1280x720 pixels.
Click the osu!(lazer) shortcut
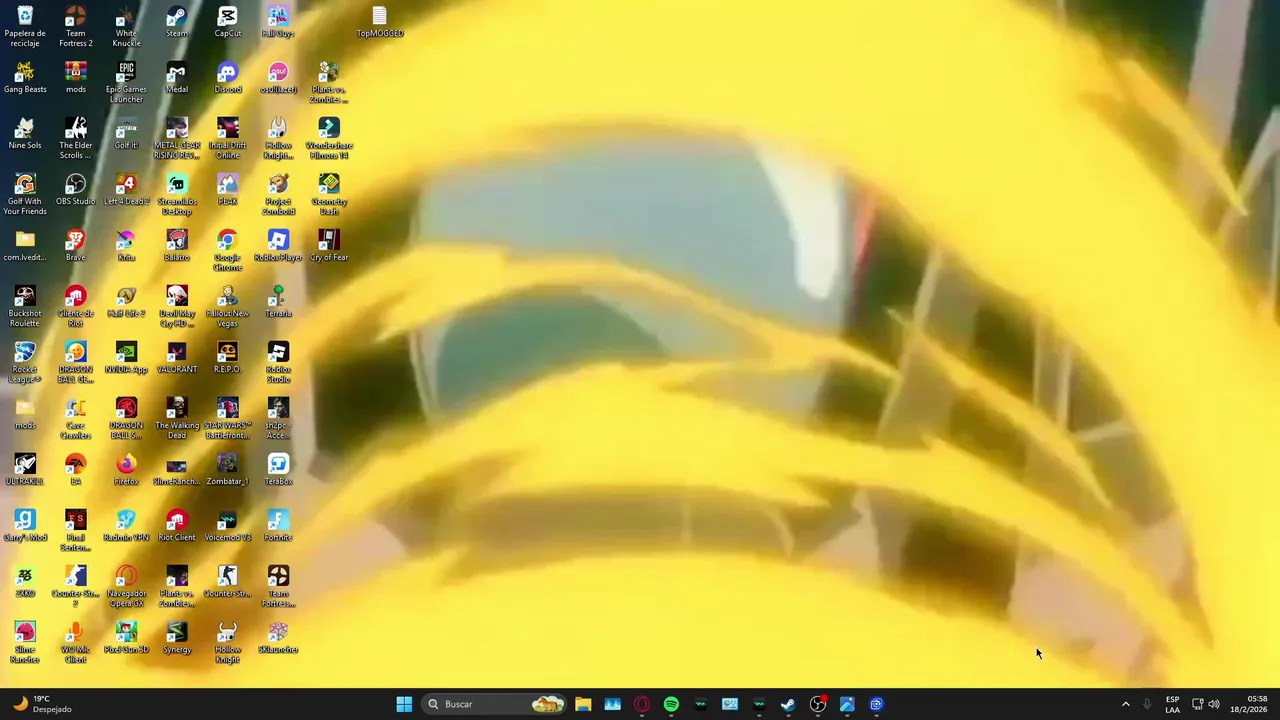(x=278, y=78)
